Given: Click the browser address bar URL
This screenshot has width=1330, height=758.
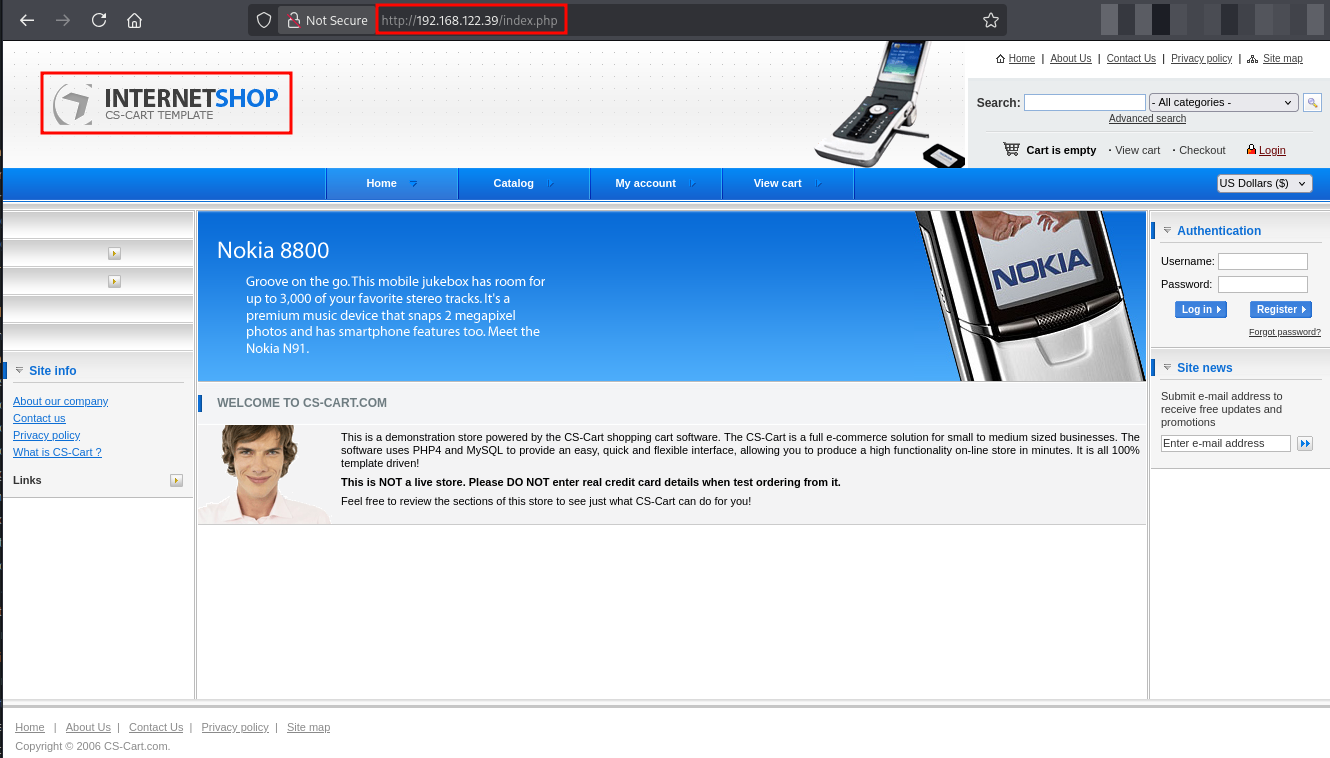Looking at the screenshot, I should pos(470,20).
